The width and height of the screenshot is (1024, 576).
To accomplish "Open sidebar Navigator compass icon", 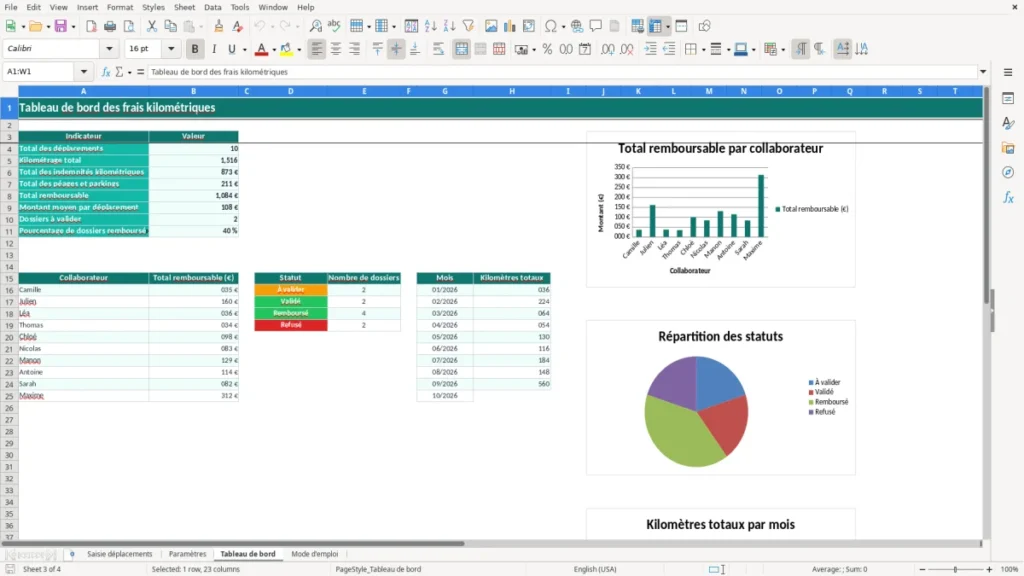I will click(1008, 172).
